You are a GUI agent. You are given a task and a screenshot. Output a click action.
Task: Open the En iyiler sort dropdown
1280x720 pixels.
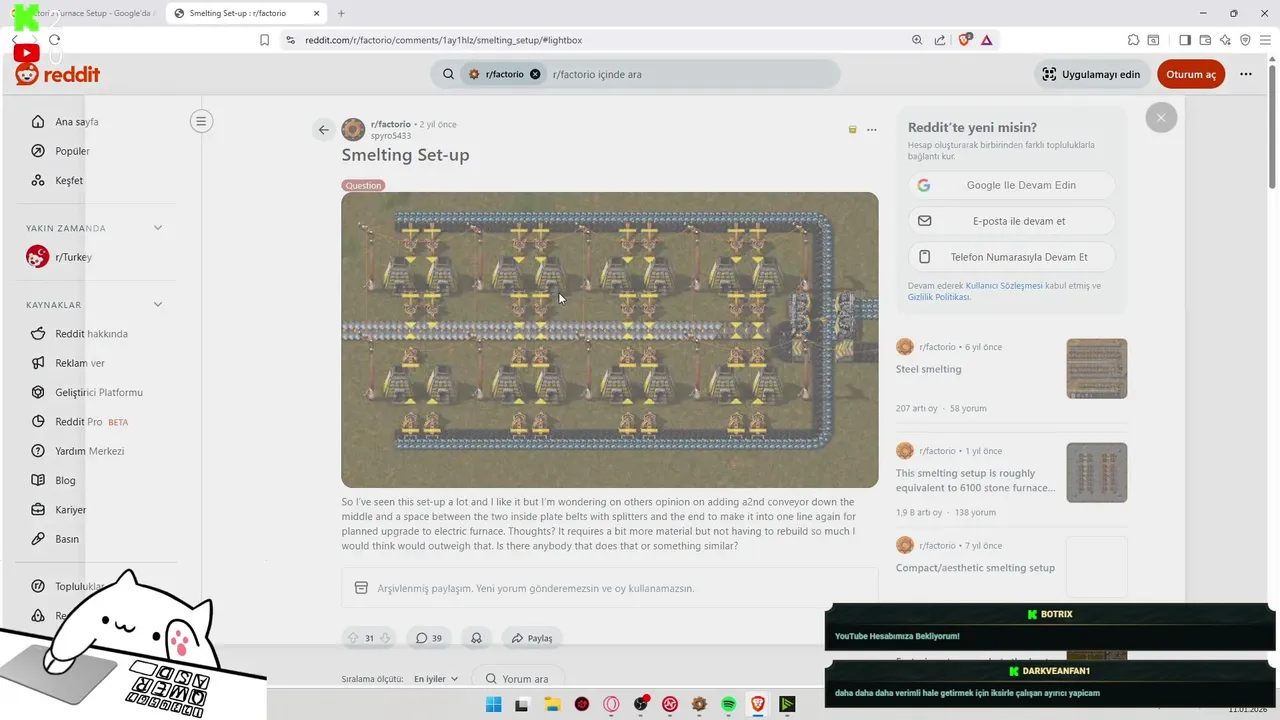(x=436, y=679)
